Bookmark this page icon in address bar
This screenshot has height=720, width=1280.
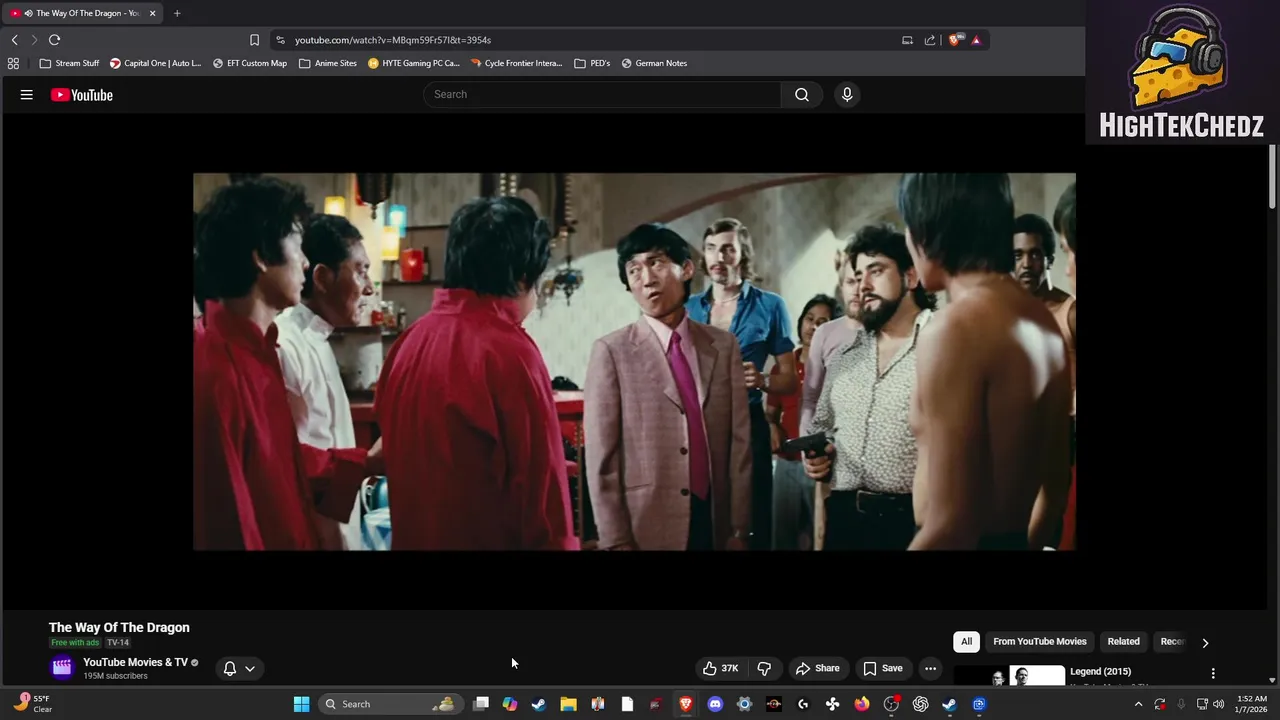[254, 40]
